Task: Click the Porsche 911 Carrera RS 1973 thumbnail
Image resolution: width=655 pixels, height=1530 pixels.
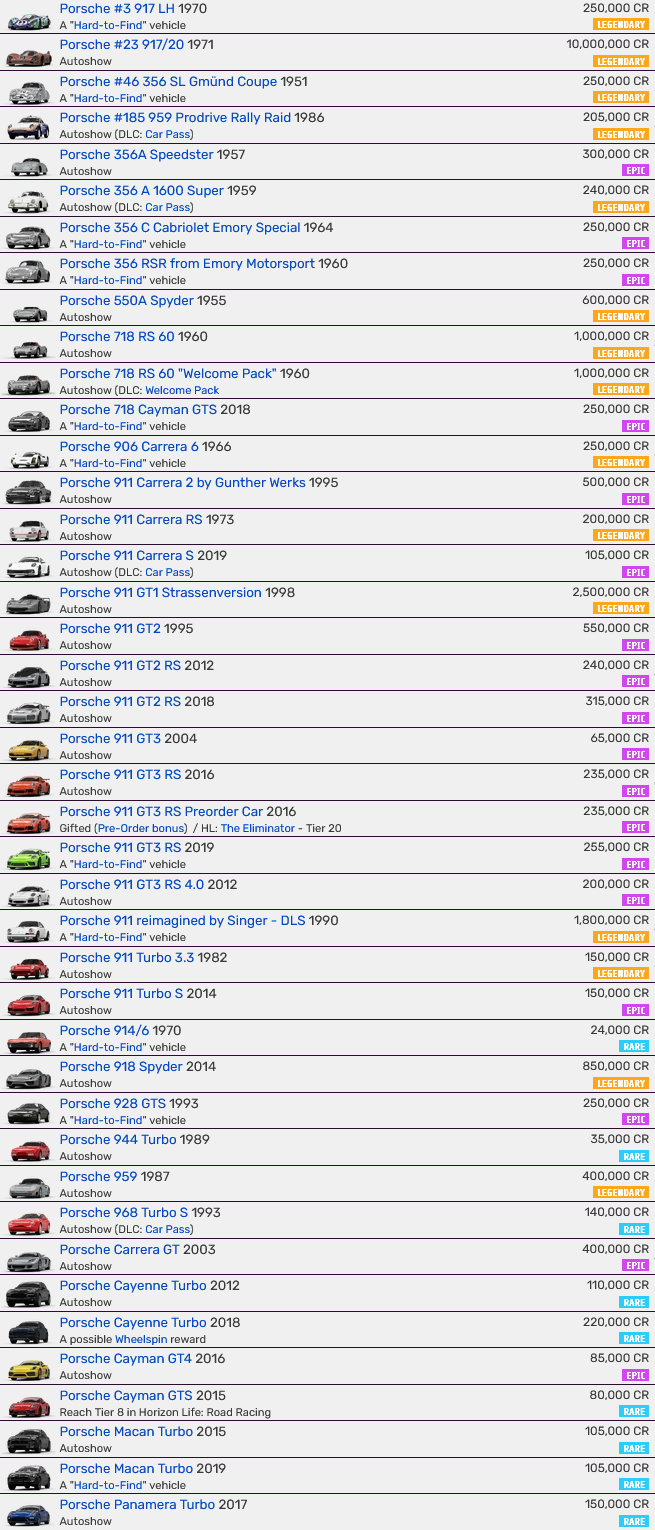Action: pyautogui.click(x=28, y=529)
